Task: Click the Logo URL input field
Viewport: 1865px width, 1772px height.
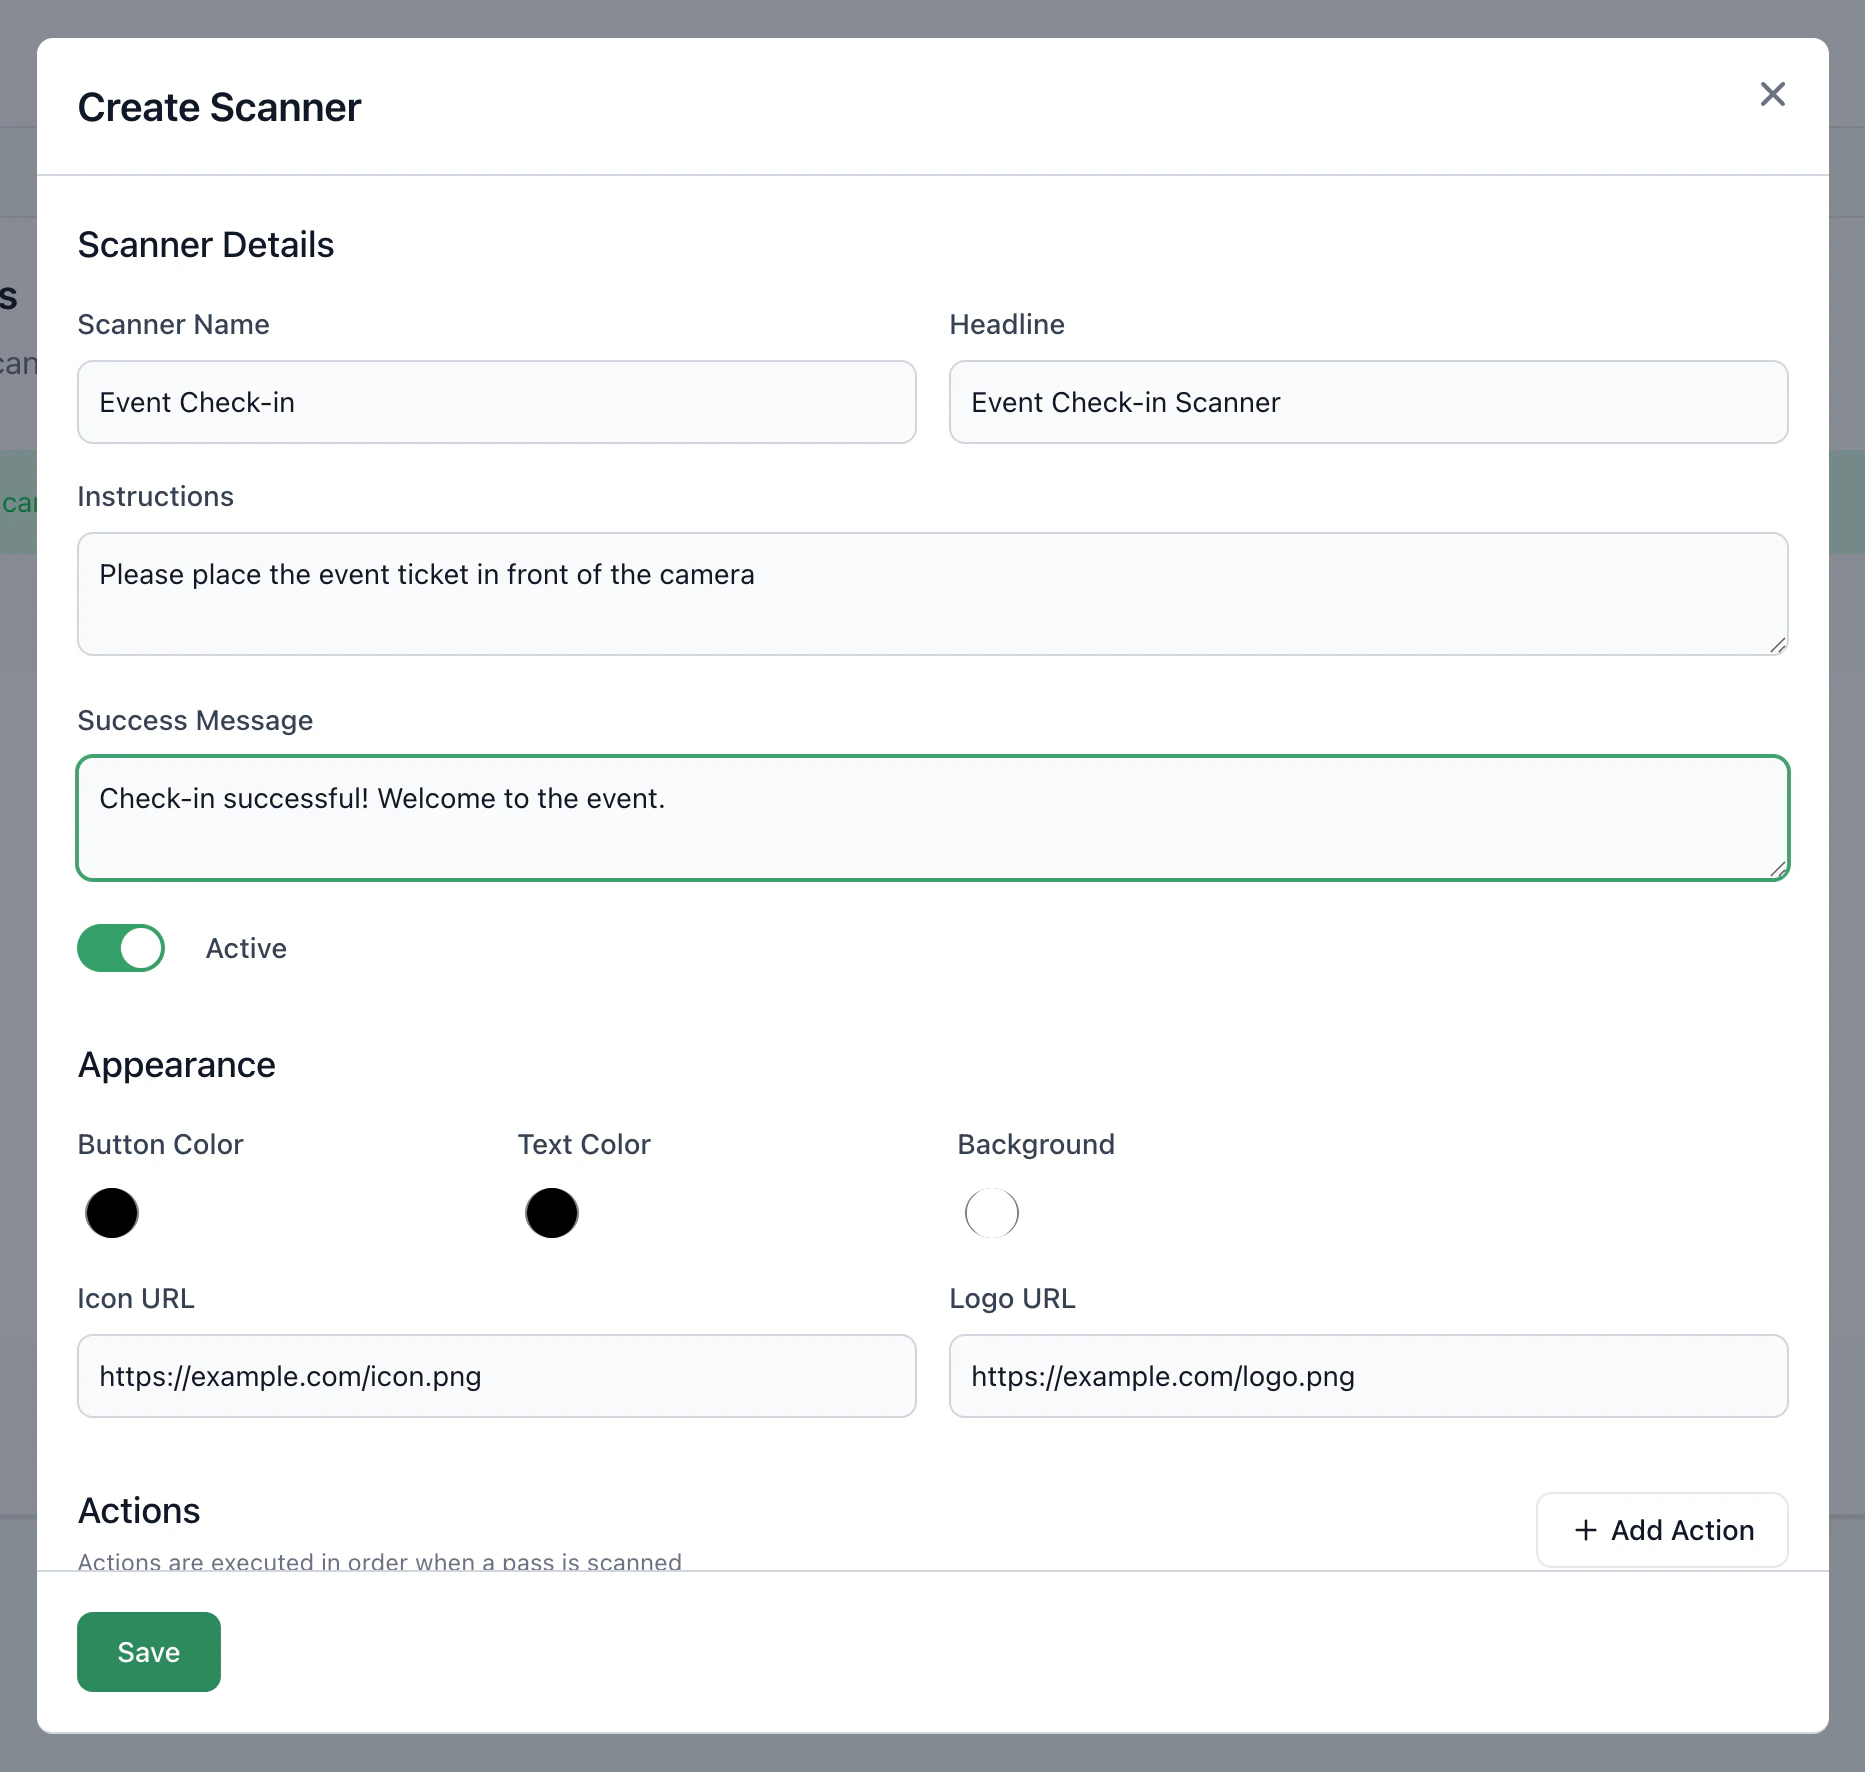Action: pos(1368,1376)
